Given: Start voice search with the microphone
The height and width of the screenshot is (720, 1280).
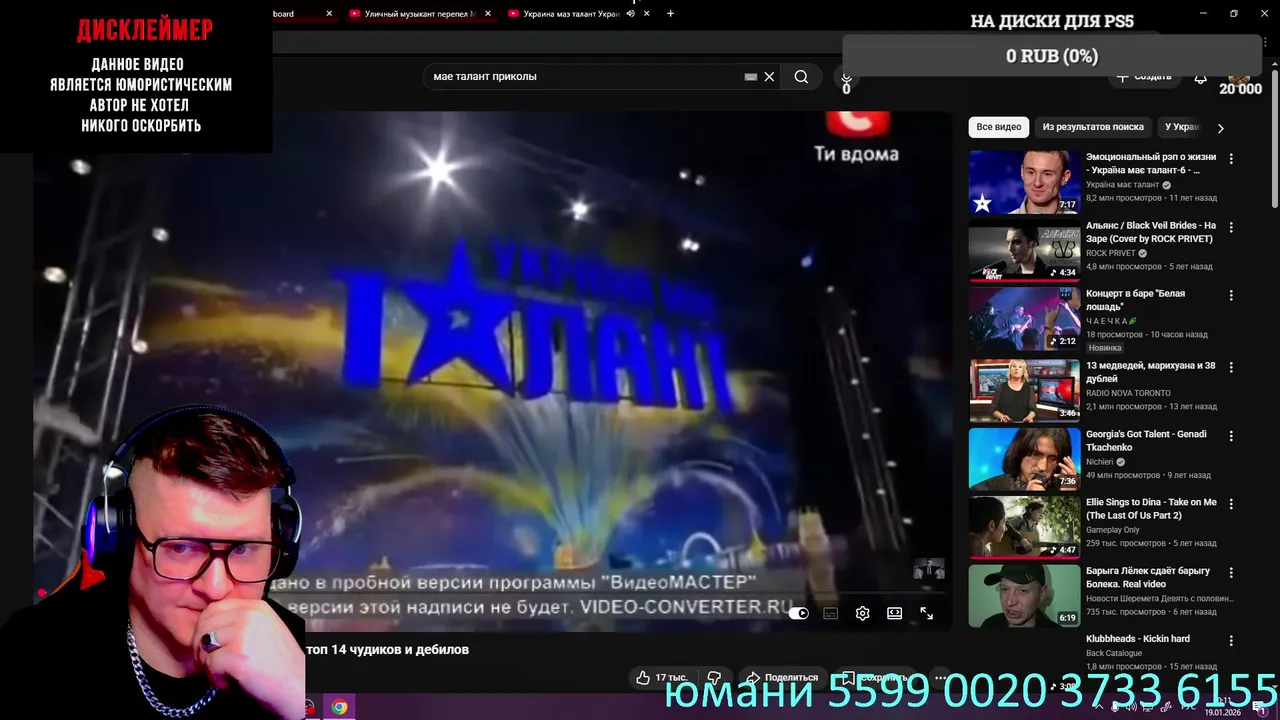Looking at the screenshot, I should click(x=846, y=77).
